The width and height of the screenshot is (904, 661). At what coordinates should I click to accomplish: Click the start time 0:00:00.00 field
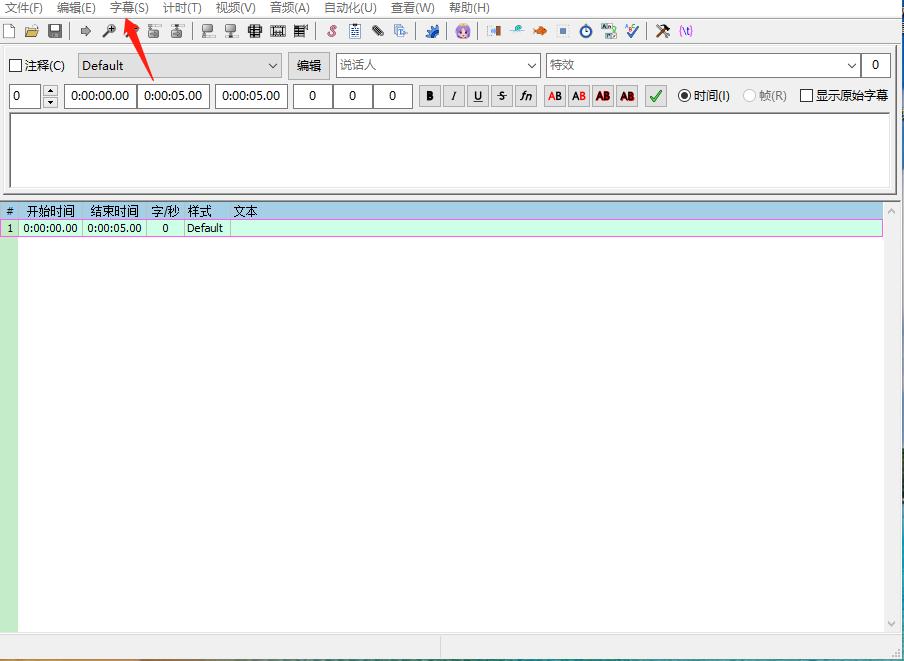click(100, 96)
